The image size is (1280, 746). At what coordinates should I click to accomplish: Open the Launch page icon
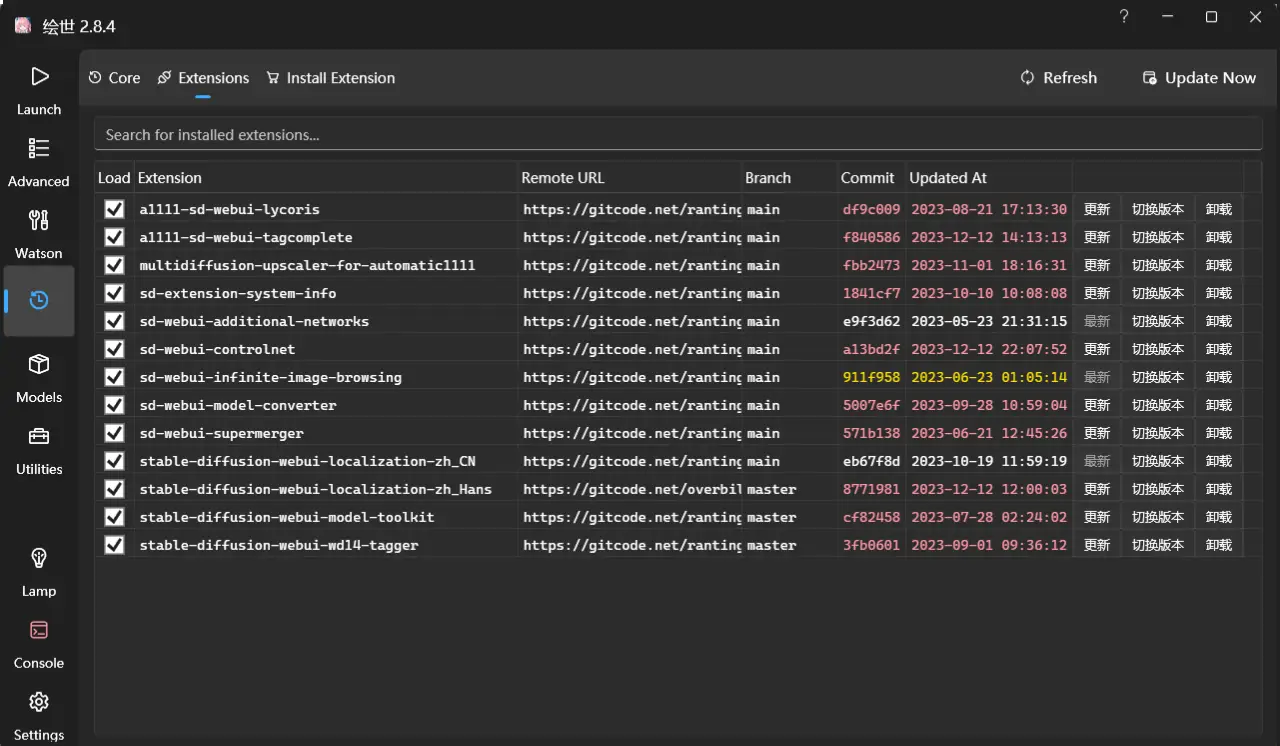pyautogui.click(x=39, y=77)
